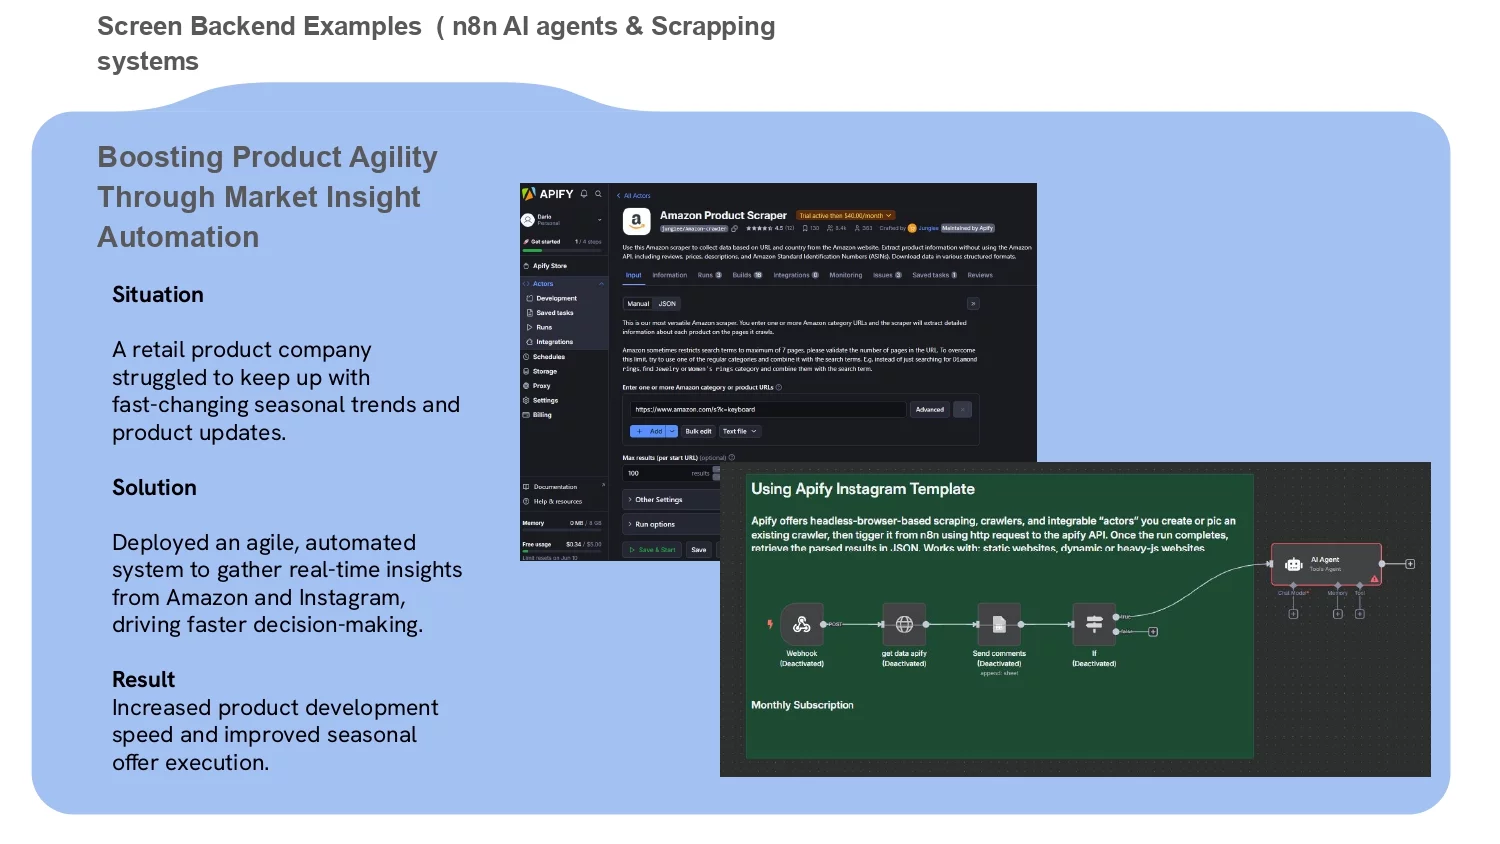Click the Max results 100 field
The image size is (1500, 844).
click(x=671, y=473)
